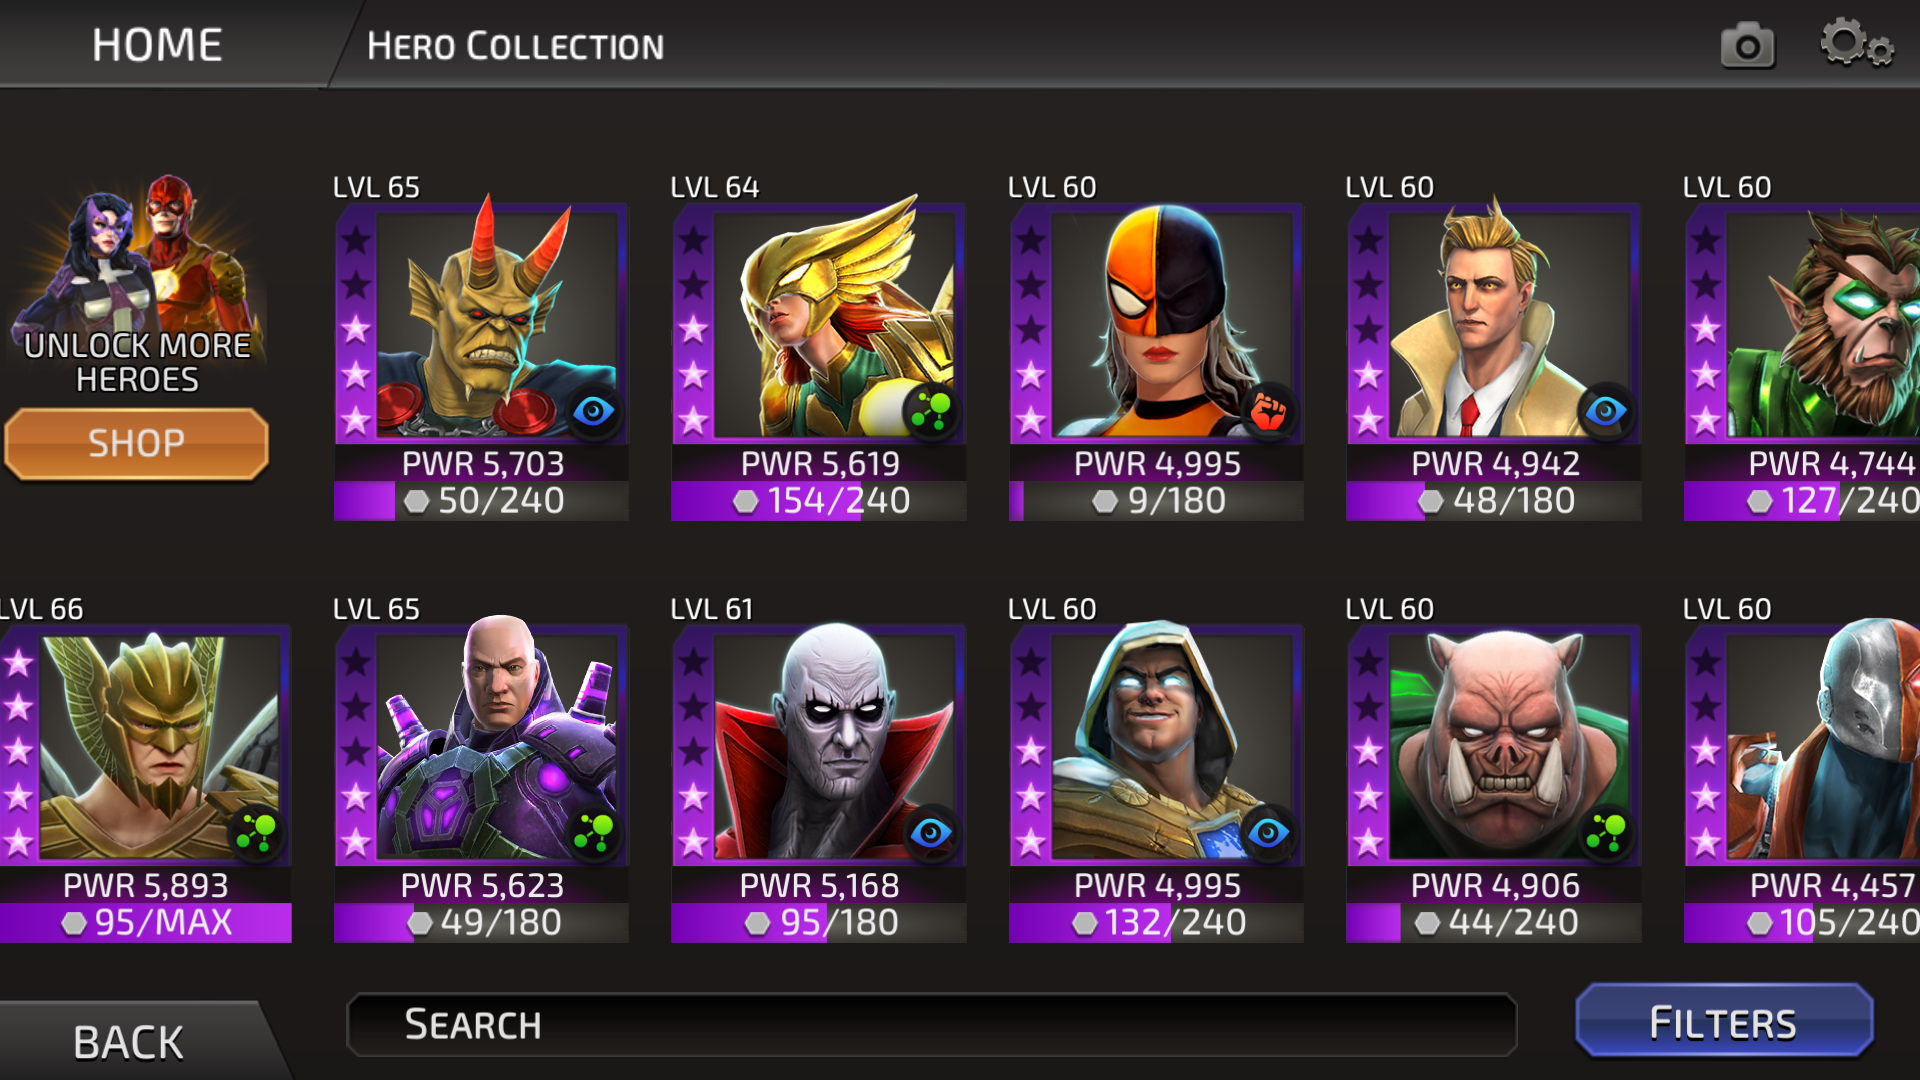Screen dimensions: 1920x1080
Task: Open the Unlock More Heroes promo image
Action: tap(137, 285)
